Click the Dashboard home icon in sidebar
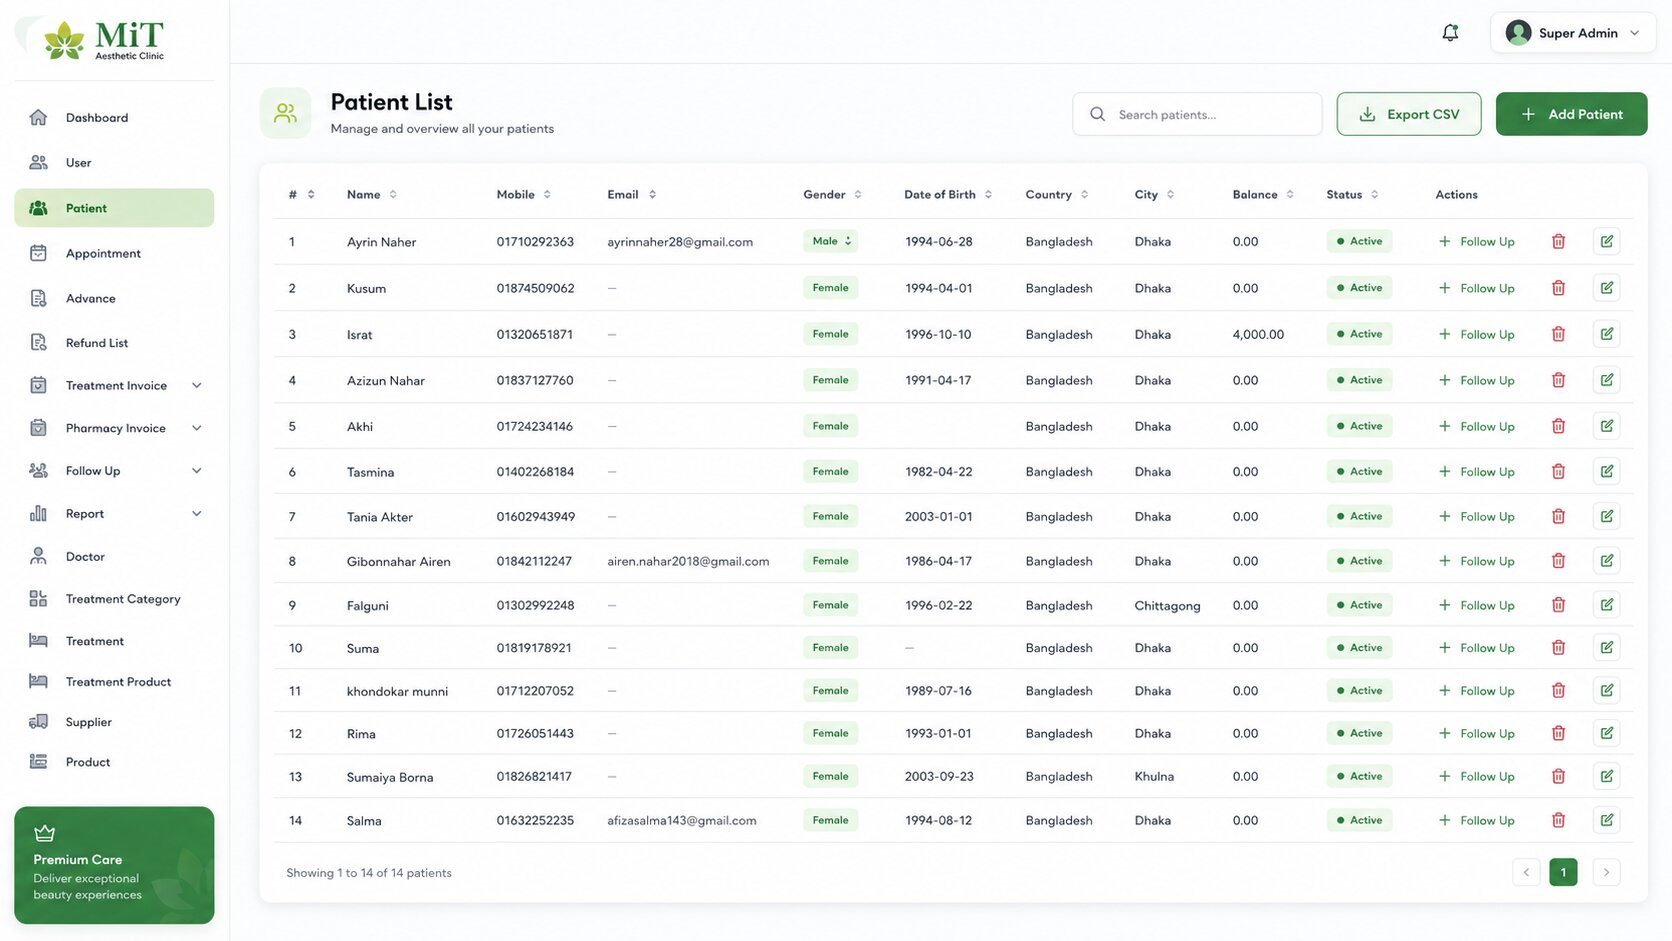The image size is (1672, 941). click(x=38, y=117)
